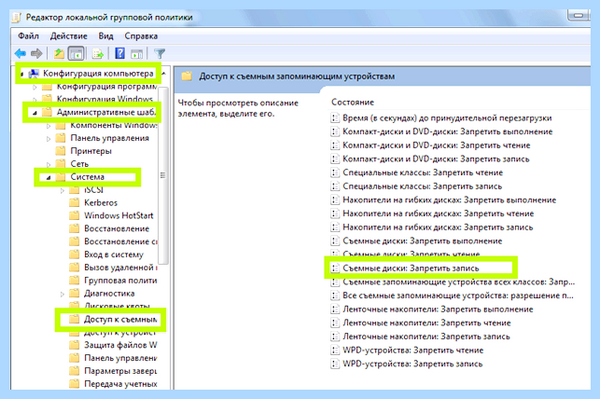Image resolution: width=600 pixels, height=399 pixels.
Task: Select 'Съемные диски: Запретить запись' policy
Action: point(411,268)
